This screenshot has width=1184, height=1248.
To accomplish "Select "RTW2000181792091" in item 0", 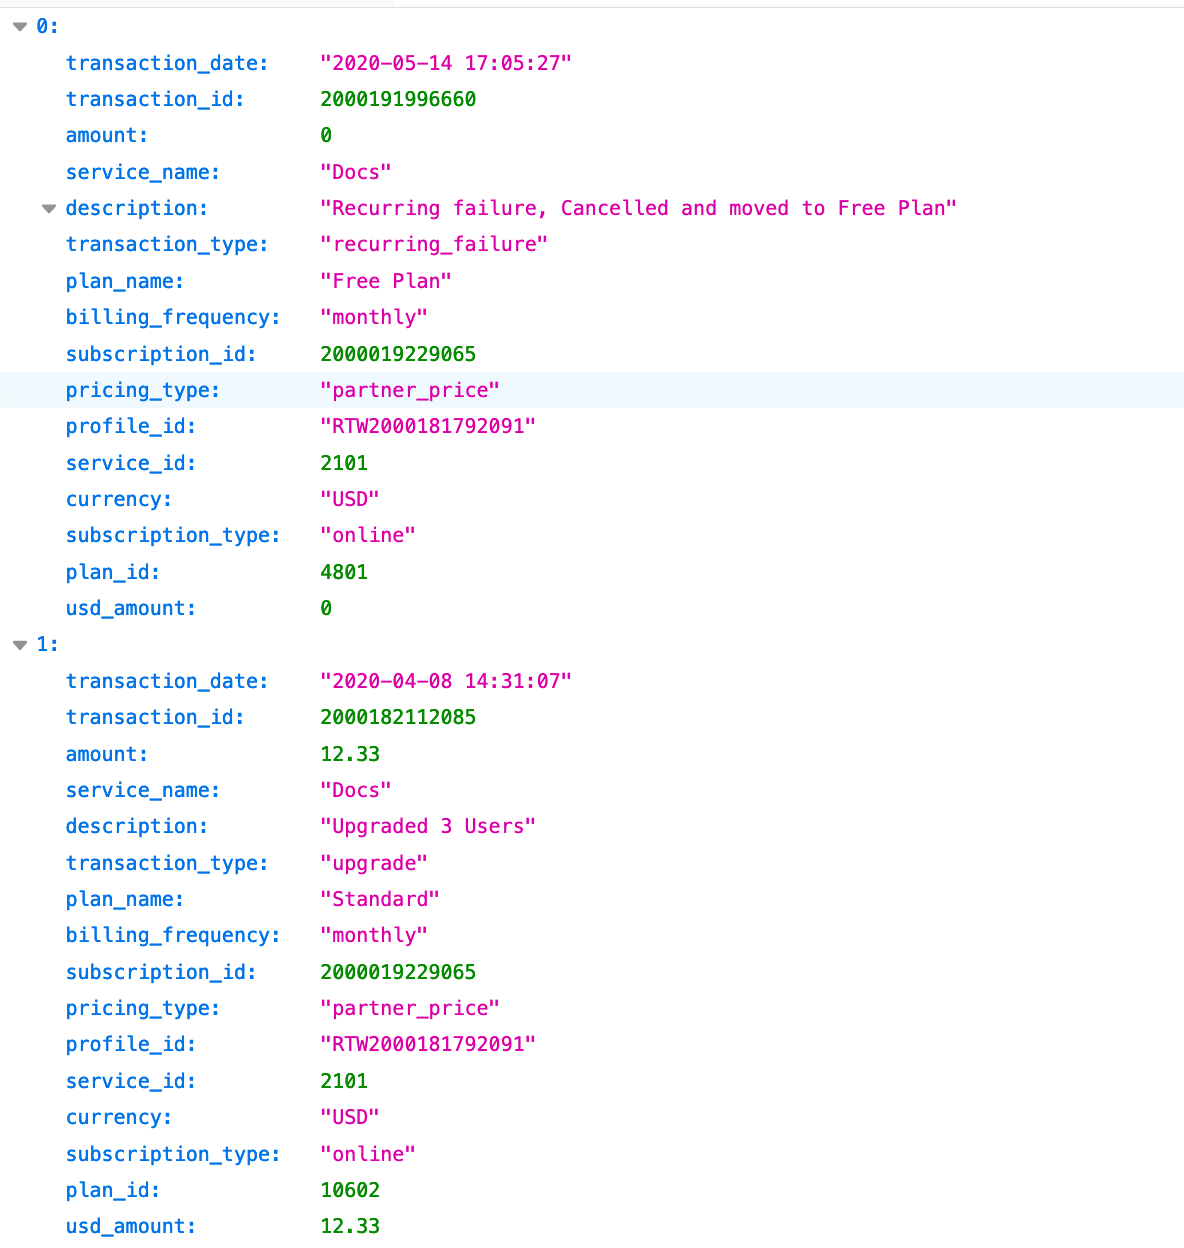I will pos(428,426).
